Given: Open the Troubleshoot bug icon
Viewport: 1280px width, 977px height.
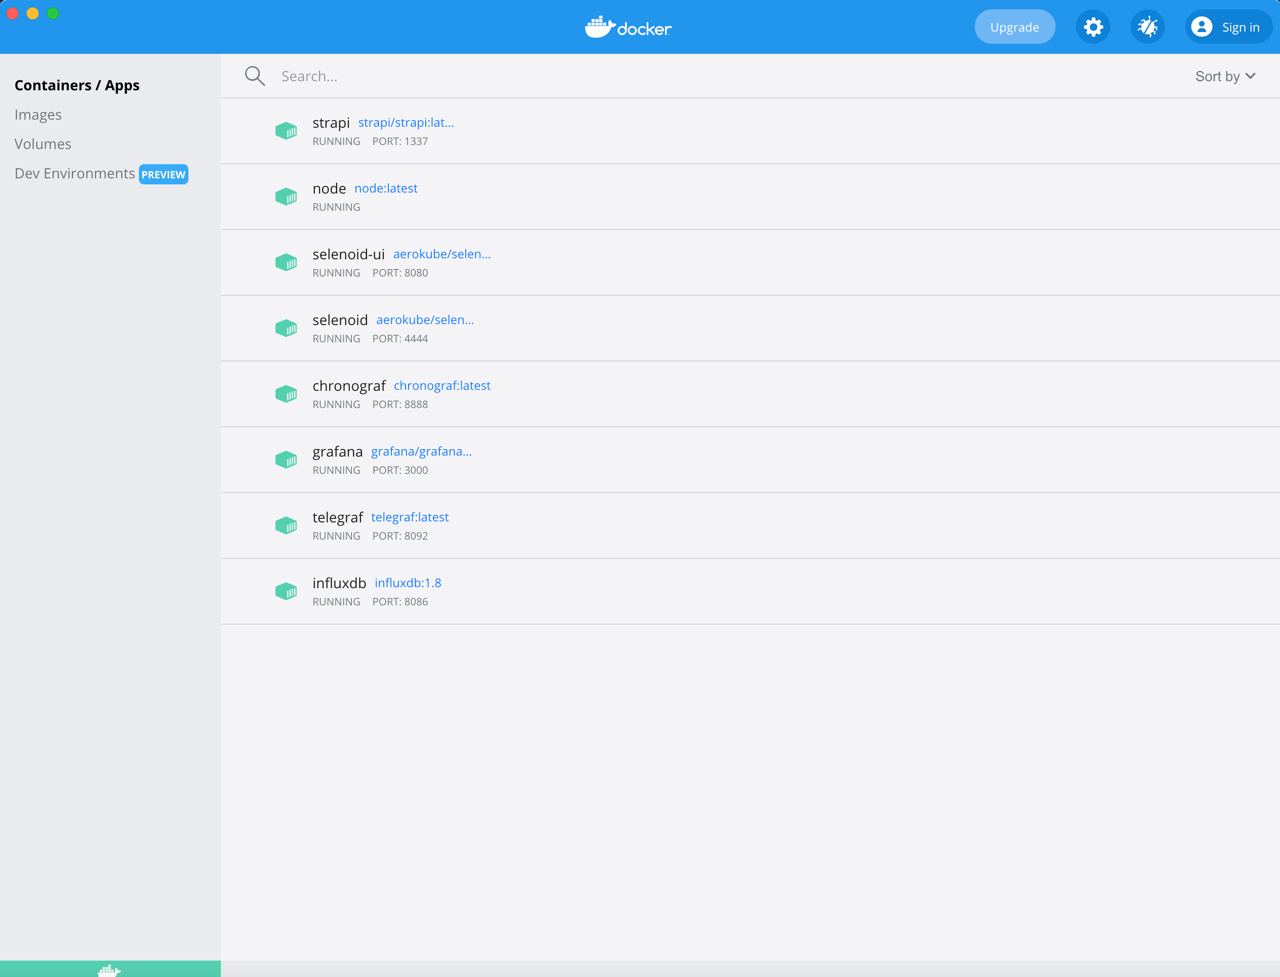Looking at the screenshot, I should (1147, 27).
